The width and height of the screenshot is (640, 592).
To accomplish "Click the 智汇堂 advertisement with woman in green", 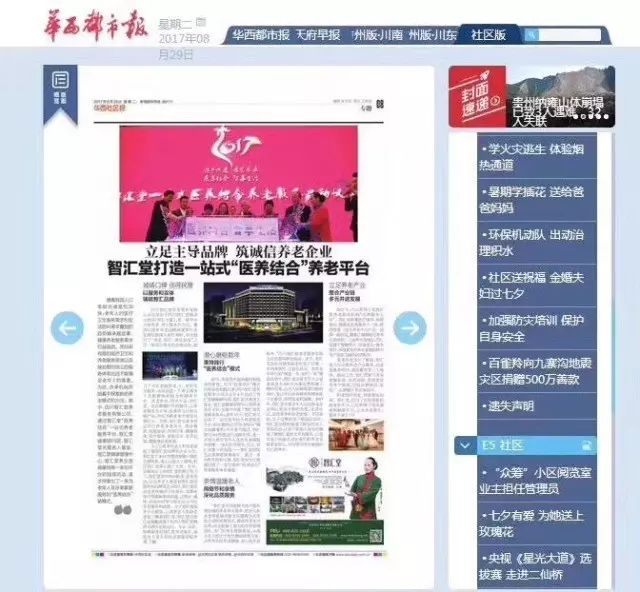I will pos(324,500).
